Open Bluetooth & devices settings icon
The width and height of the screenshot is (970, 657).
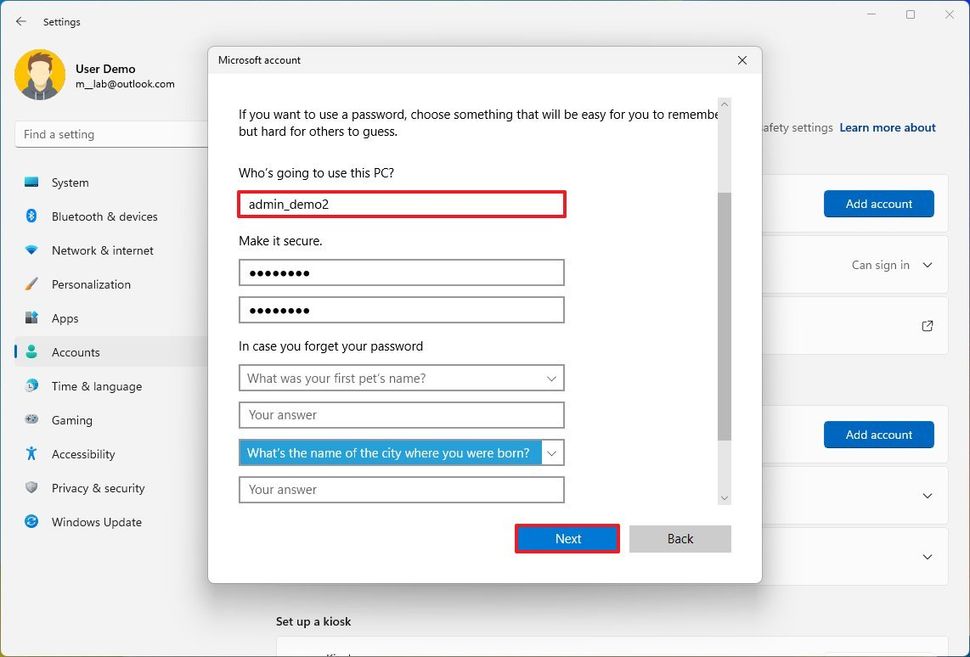(32, 217)
